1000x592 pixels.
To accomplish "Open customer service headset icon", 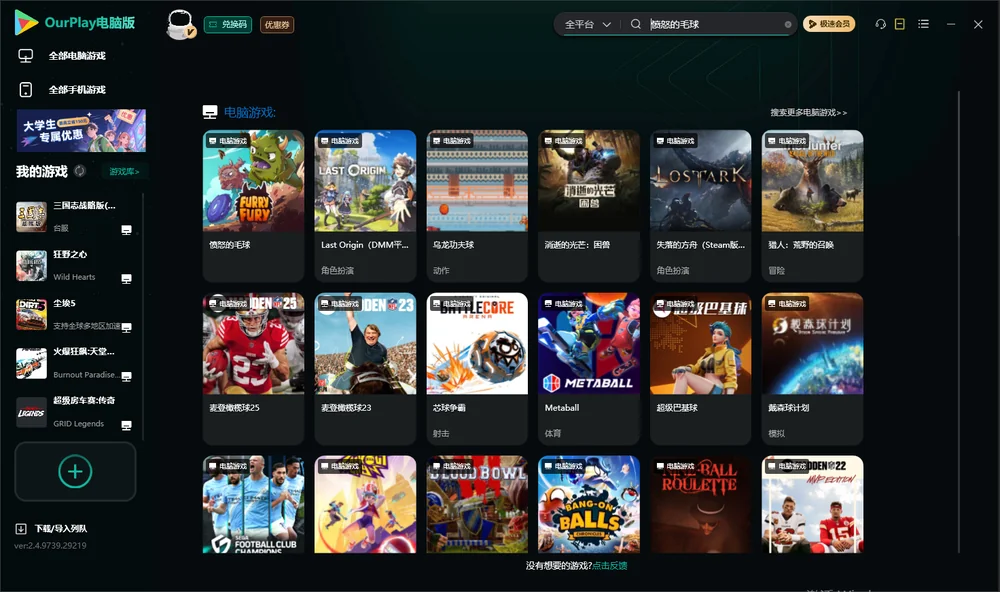I will (881, 24).
